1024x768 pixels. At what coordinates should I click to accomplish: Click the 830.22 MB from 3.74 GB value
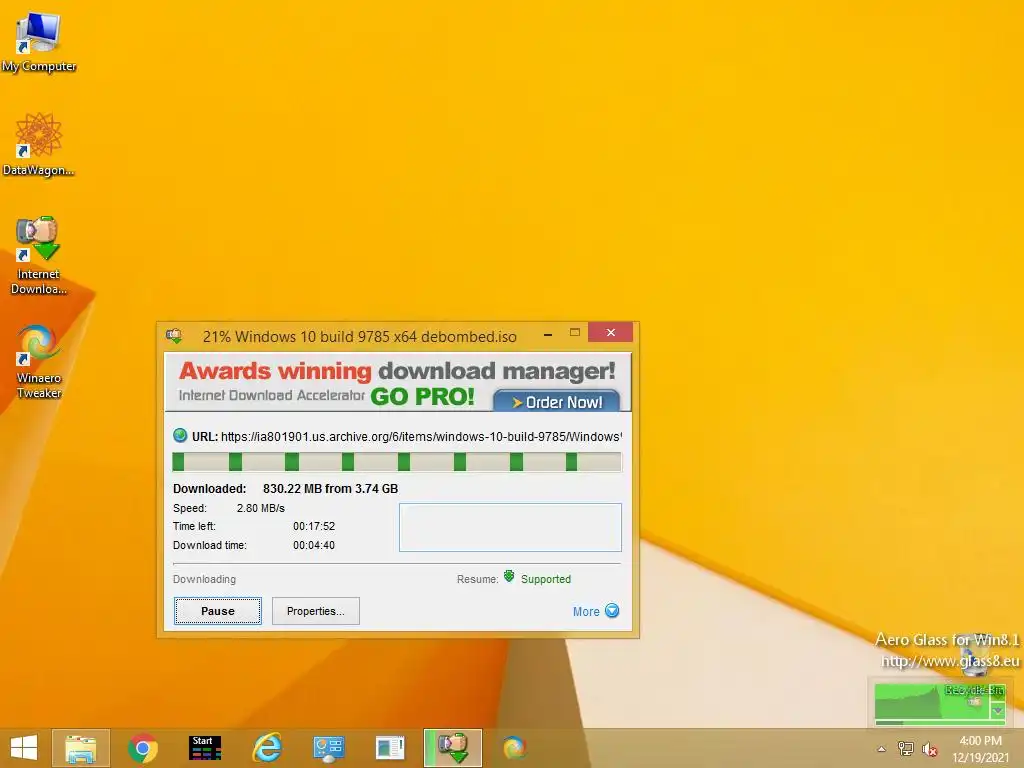point(330,488)
